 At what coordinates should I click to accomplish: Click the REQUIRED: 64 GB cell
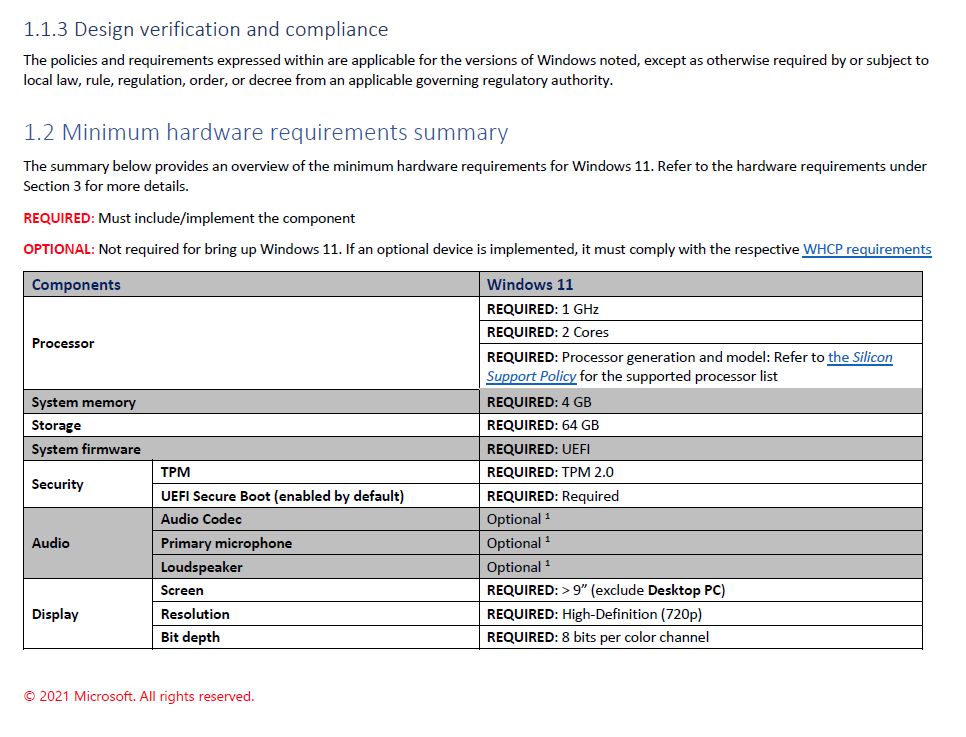[700, 425]
